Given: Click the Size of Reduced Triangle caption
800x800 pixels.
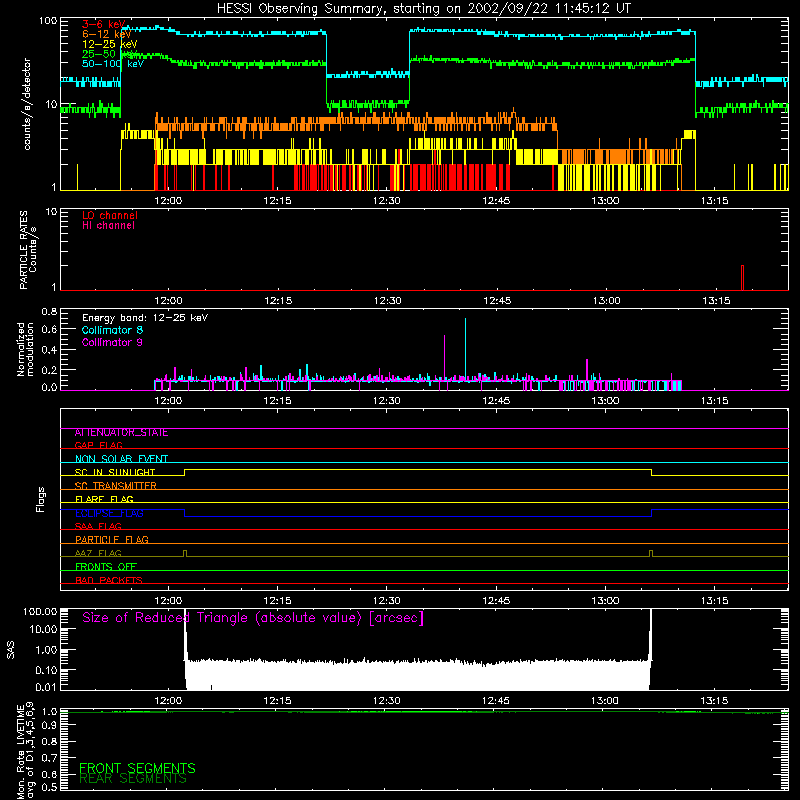Looking at the screenshot, I should [253, 618].
